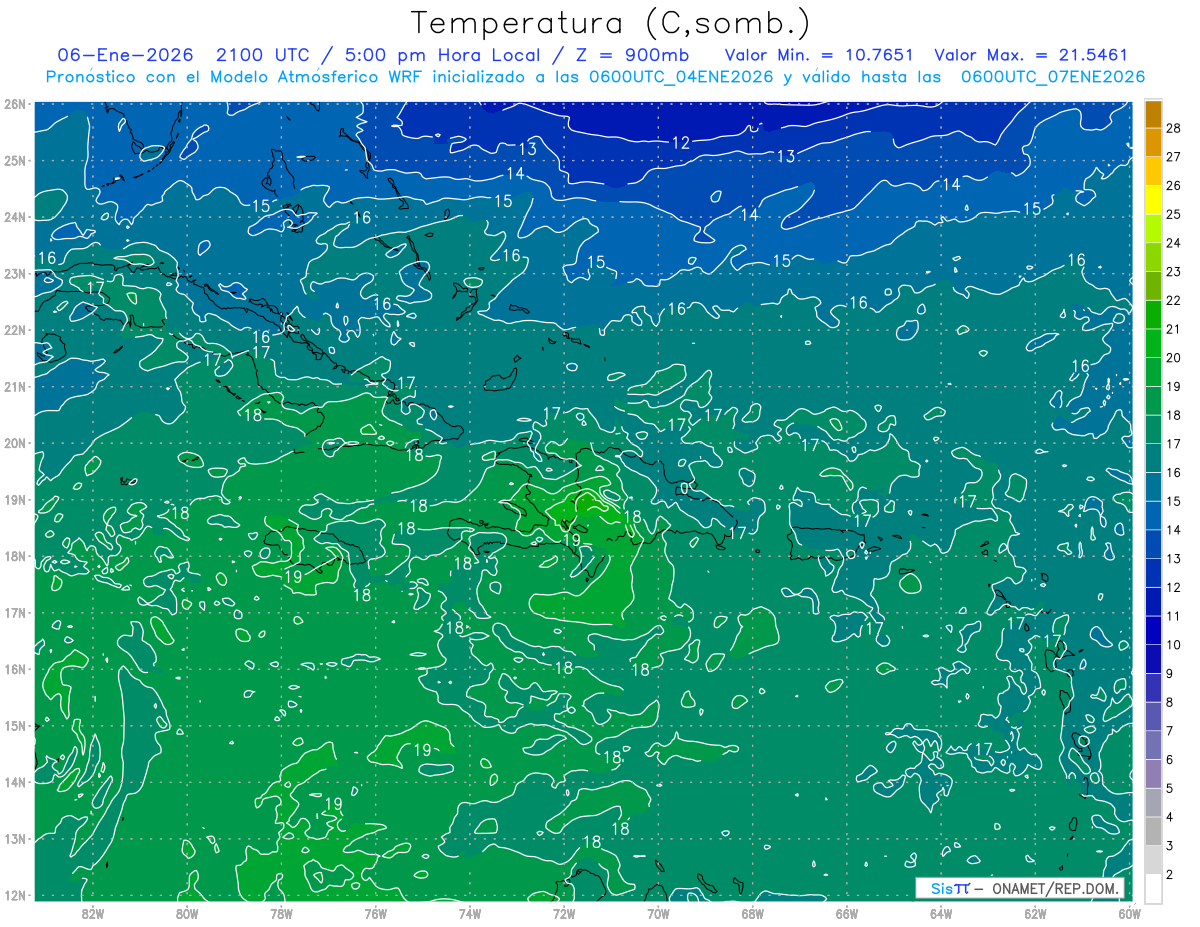This screenshot has height=927, width=1200.
Task: Click the '5' label on the color scale
Action: [1170, 788]
